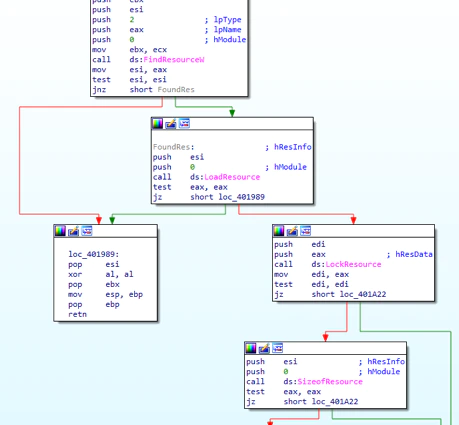Select the lpType comment

[x=223, y=20]
